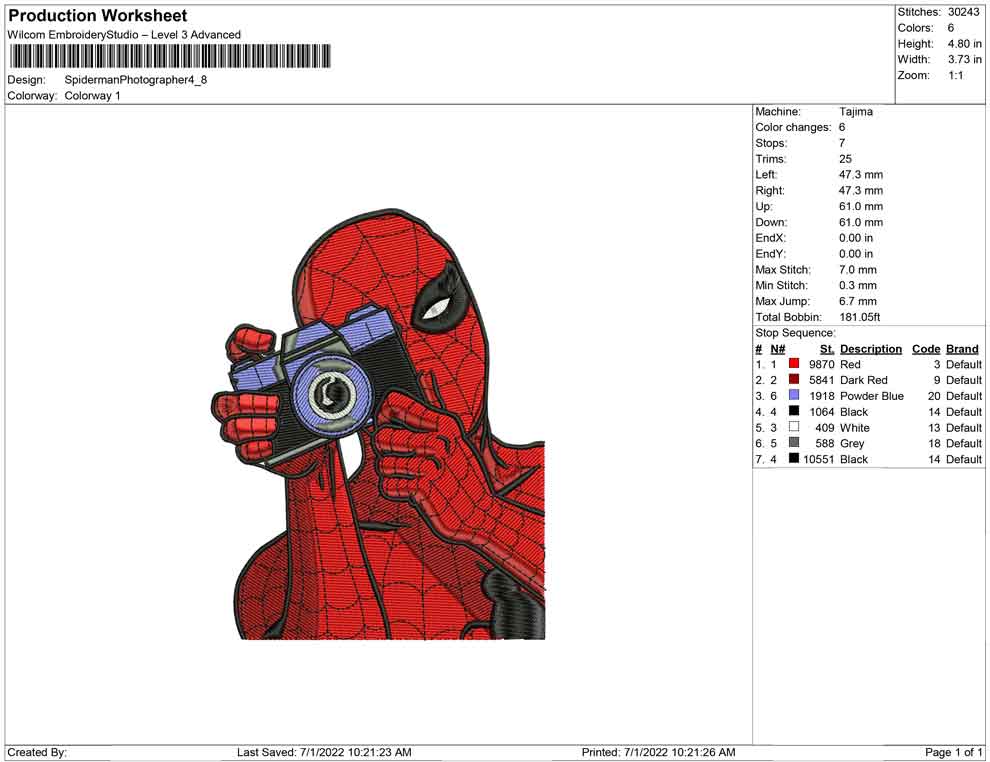Viewport: 990px width, 762px height.
Task: Click the 'Created By:' footer label
Action: coord(37,752)
